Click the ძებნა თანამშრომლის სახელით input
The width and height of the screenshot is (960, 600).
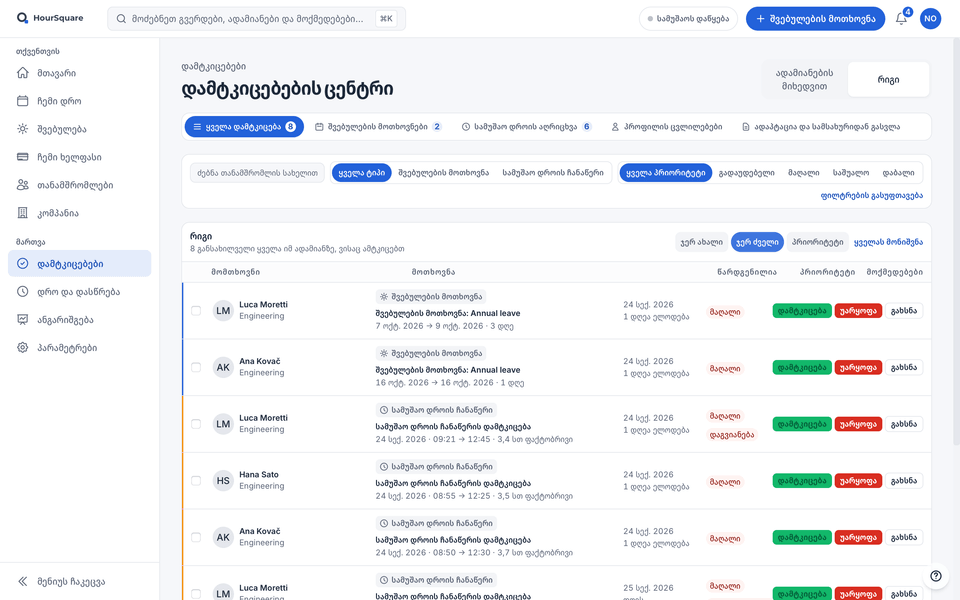point(257,173)
